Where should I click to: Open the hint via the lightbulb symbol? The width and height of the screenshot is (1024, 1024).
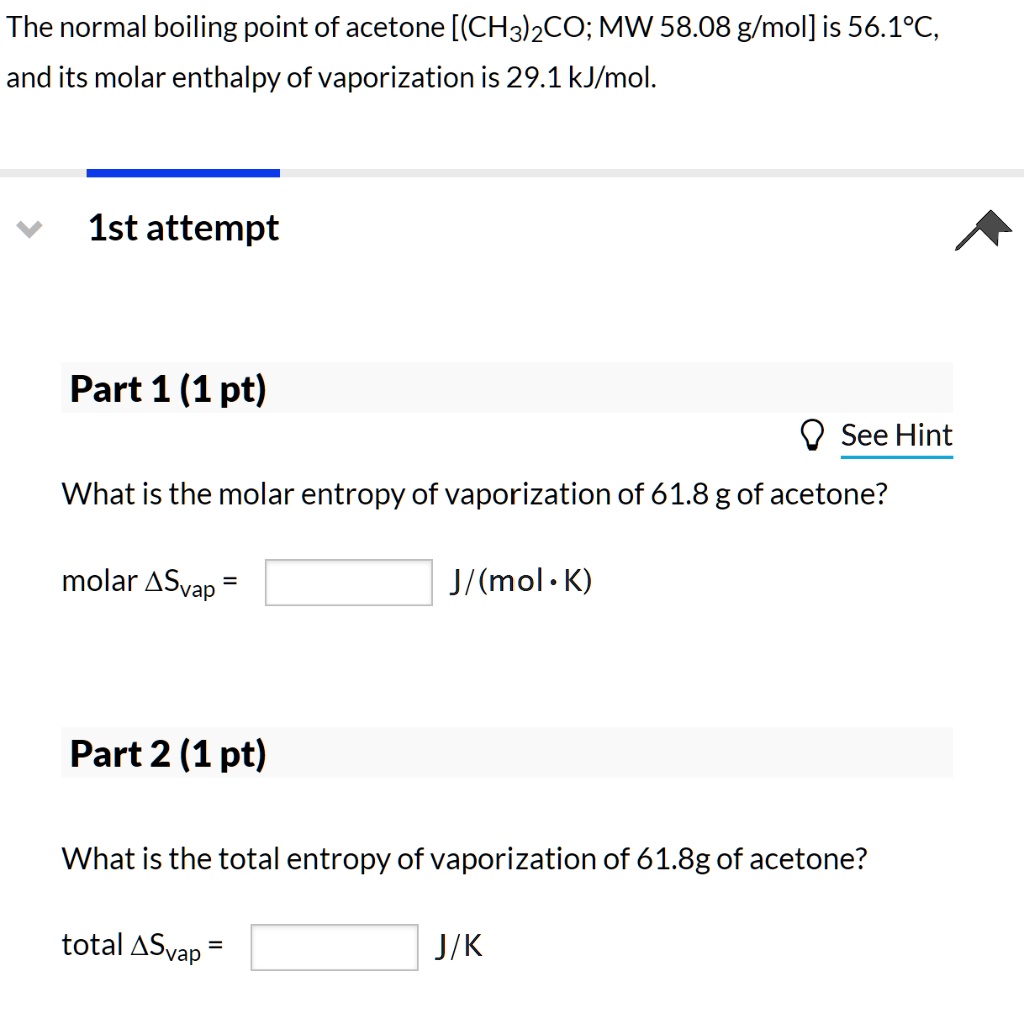(x=812, y=435)
